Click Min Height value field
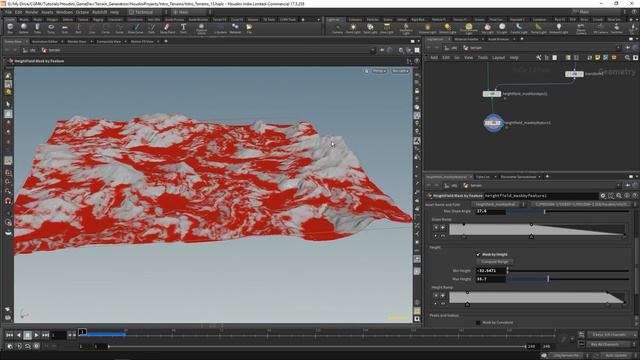This screenshot has width=640, height=360. pyautogui.click(x=491, y=271)
